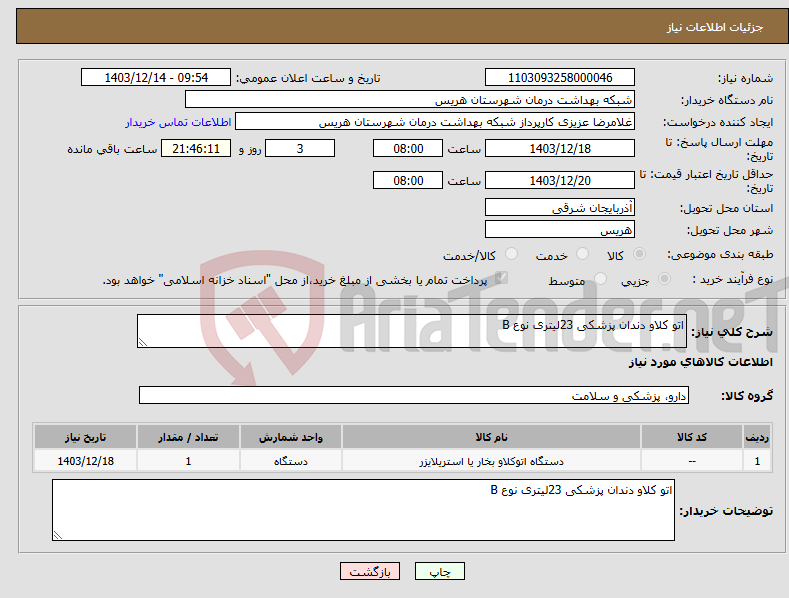789x598 pixels.
Task: Click the تعداد / مقدار column header
Action: tap(188, 437)
